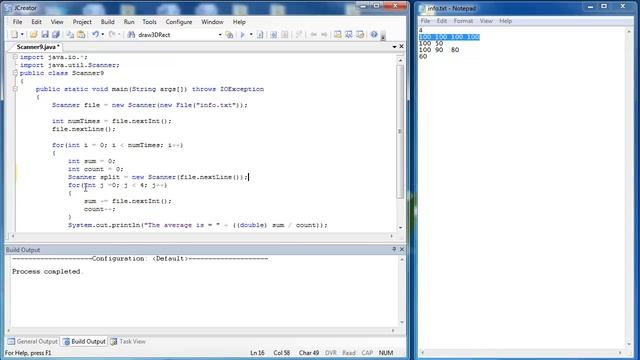This screenshot has height=360, width=640.
Task: Open the Build menu
Action: click(x=108, y=22)
